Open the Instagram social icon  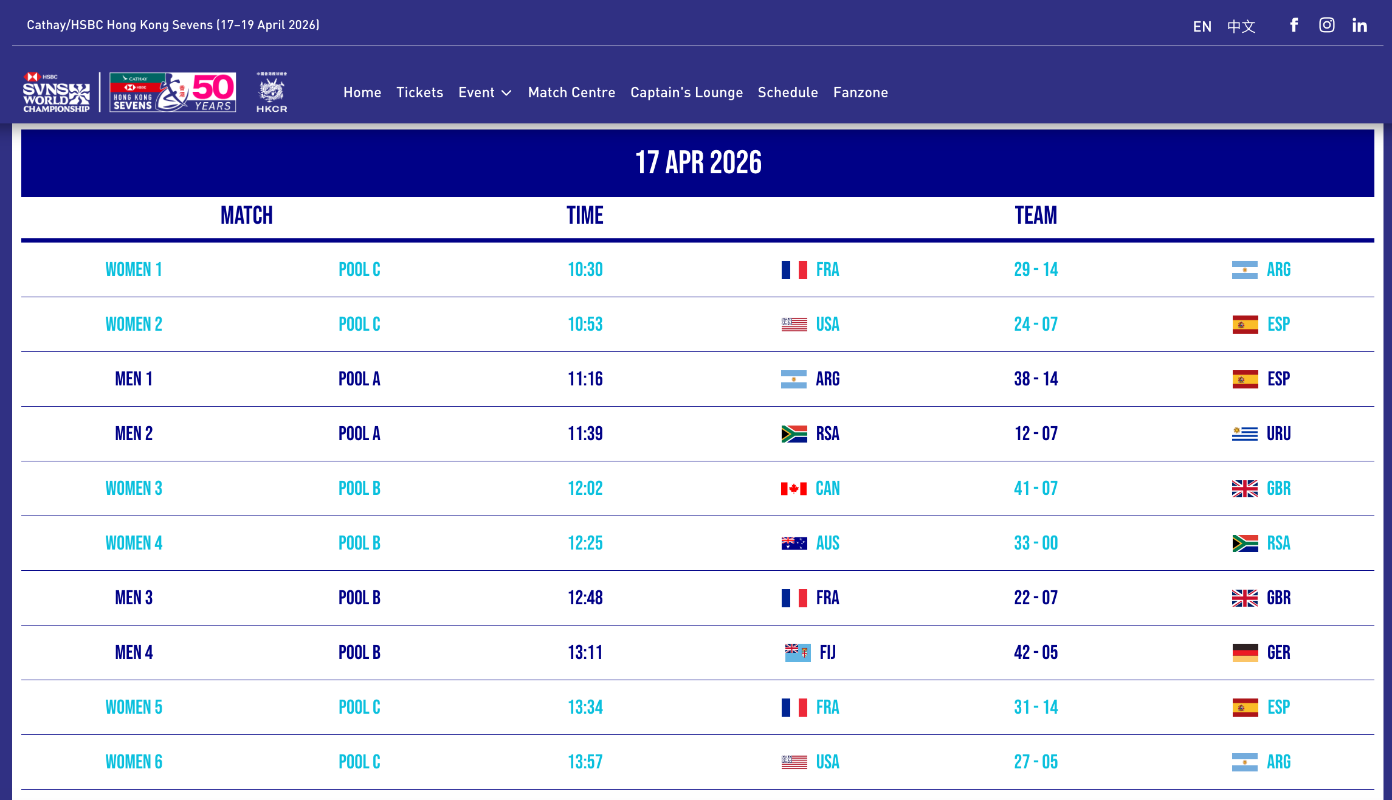pos(1327,25)
